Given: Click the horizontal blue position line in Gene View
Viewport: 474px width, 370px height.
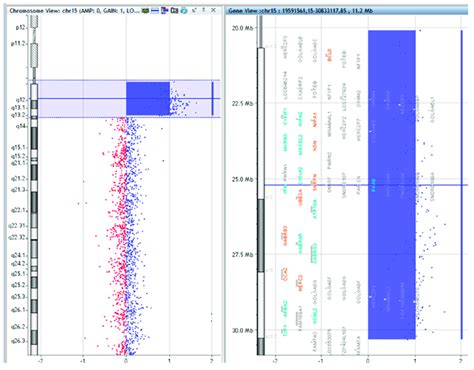Looking at the screenshot, I should [366, 185].
